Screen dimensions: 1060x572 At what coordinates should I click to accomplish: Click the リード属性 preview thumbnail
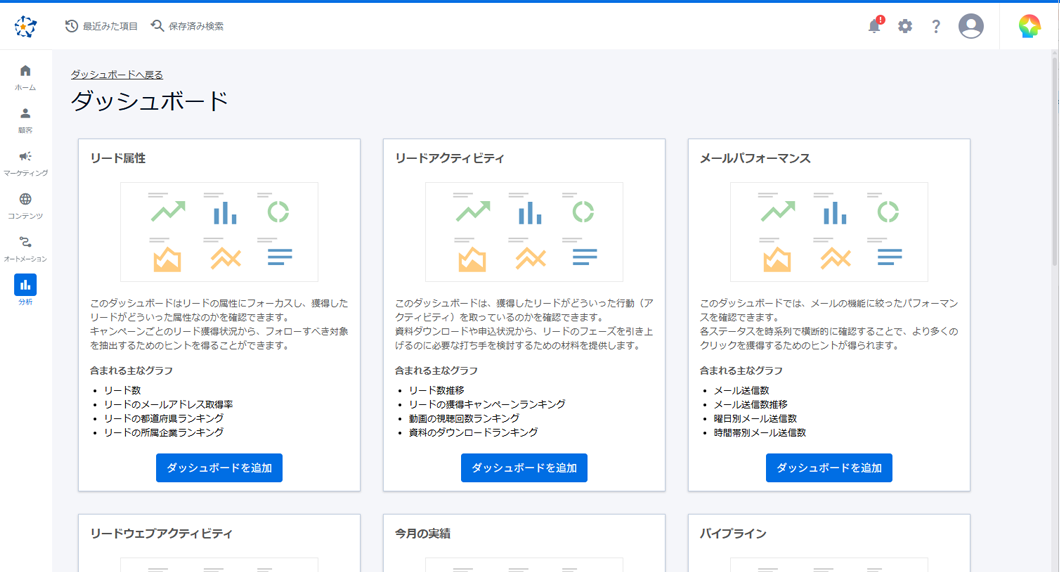(x=219, y=232)
